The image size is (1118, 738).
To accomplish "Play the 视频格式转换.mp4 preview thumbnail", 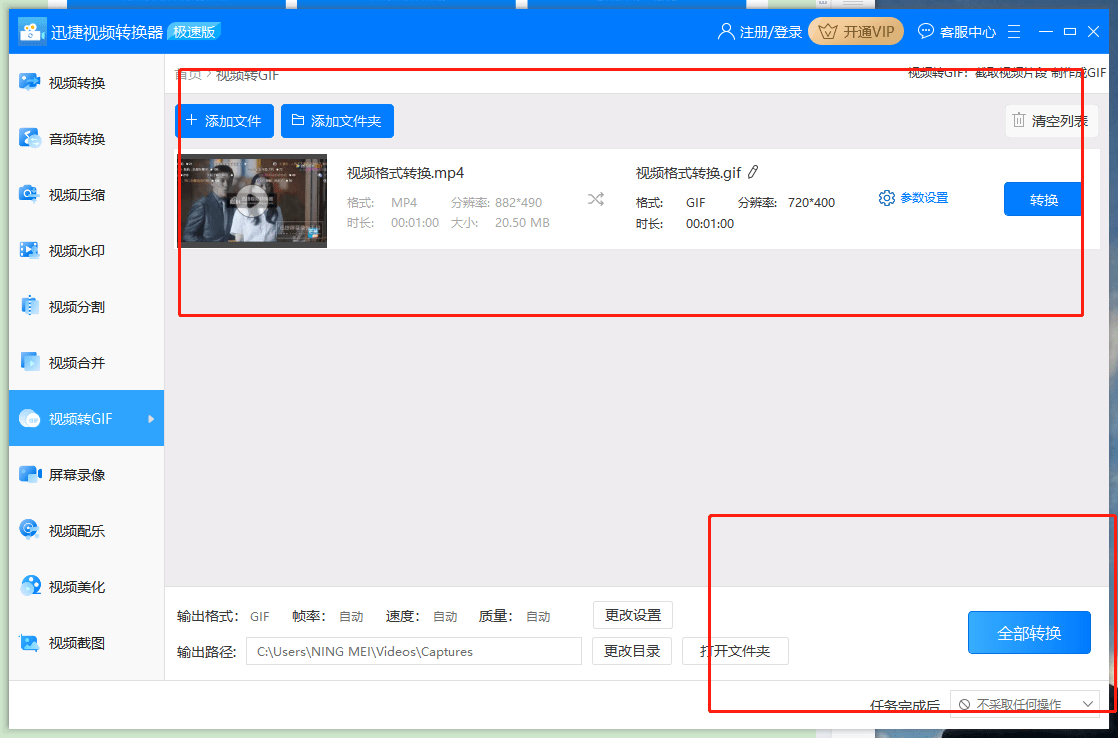I will (x=252, y=200).
